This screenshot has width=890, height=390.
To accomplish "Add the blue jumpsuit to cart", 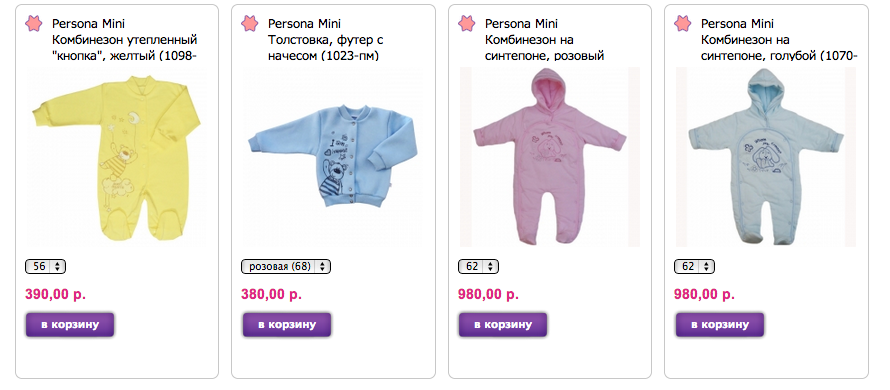I will (720, 325).
